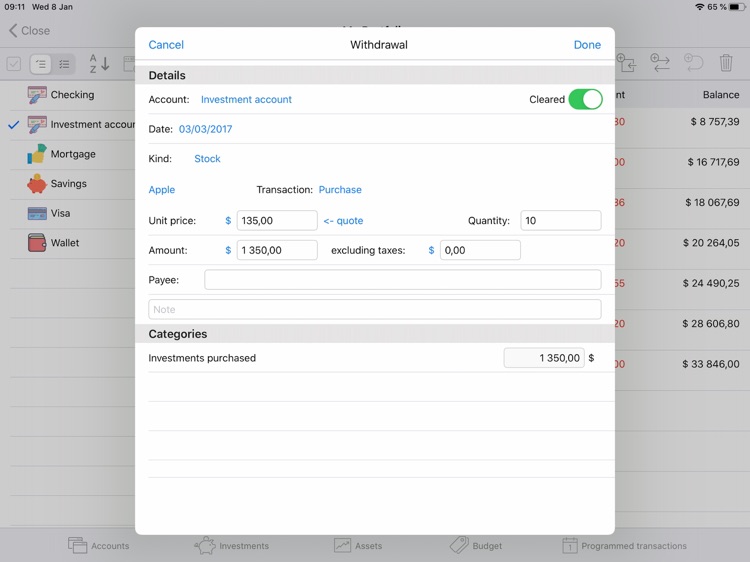Screen dimensions: 750x562
Task: Open the date picker 03/03/2017
Action: point(205,129)
